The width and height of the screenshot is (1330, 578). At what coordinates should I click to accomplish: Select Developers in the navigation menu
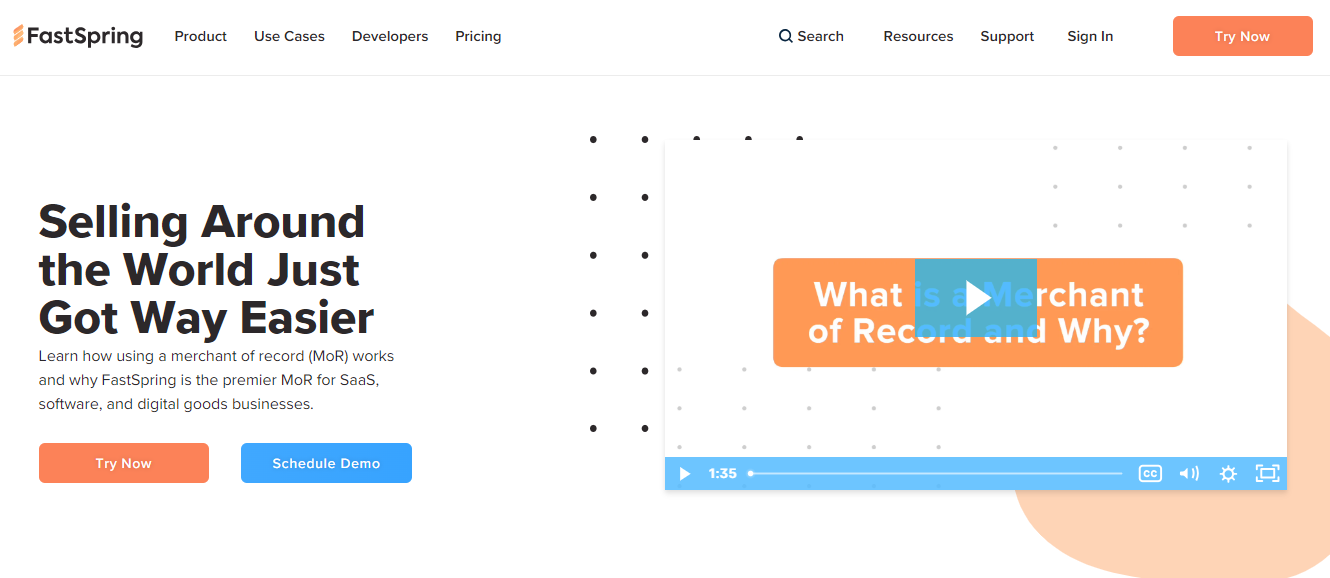click(389, 36)
